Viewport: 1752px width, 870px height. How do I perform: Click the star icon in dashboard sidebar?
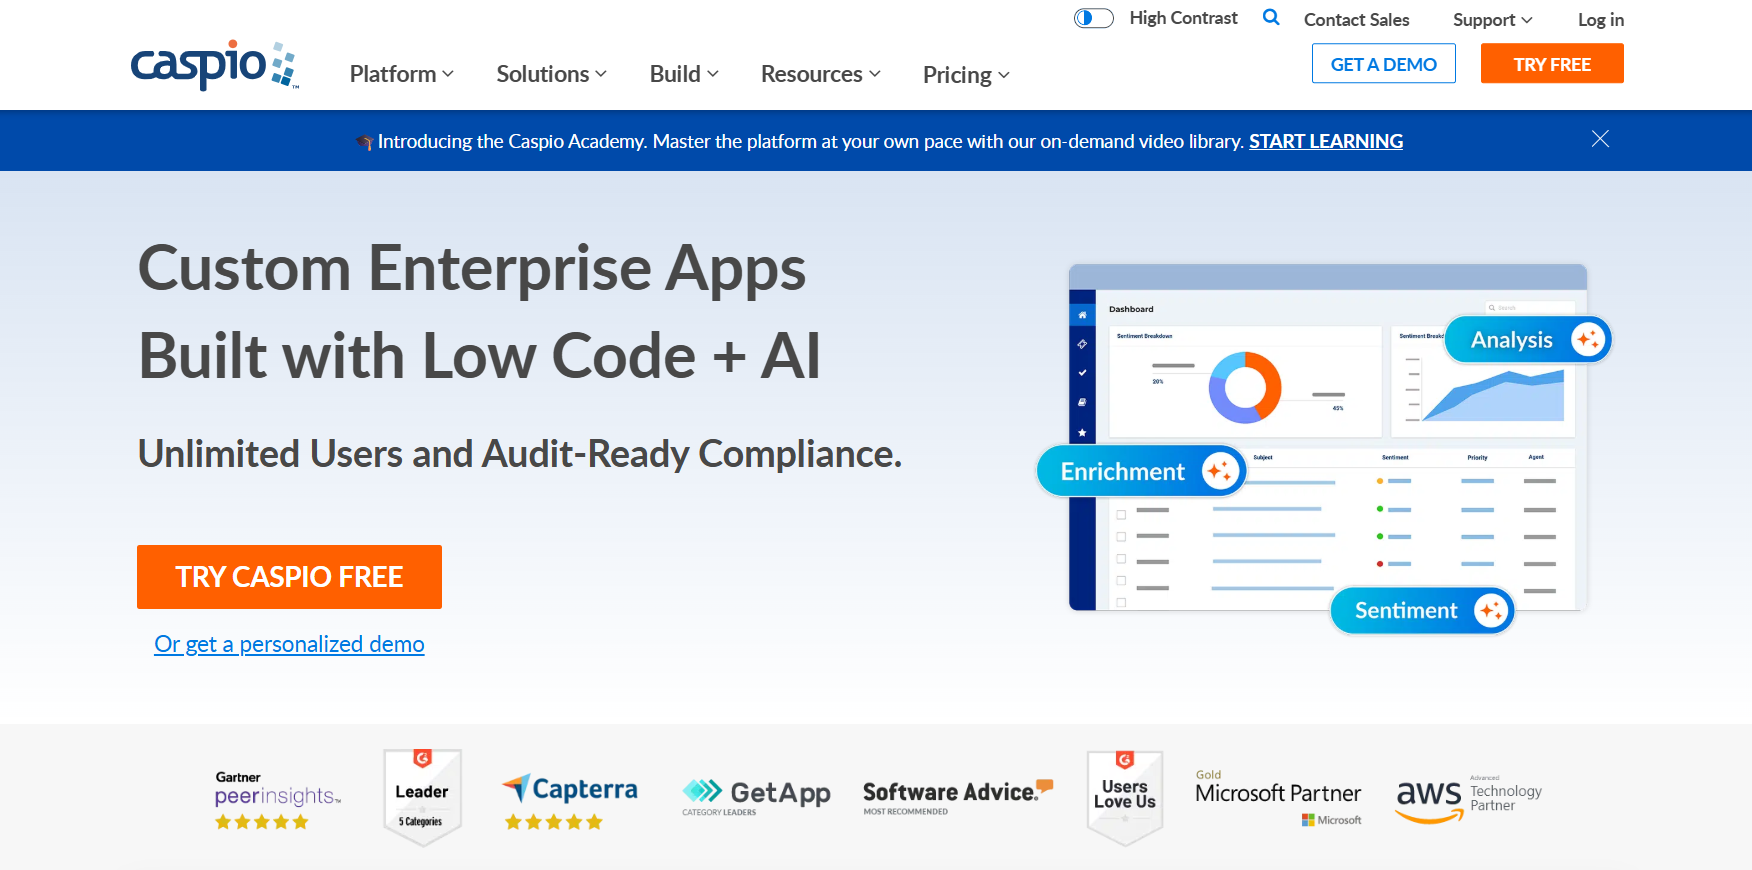pyautogui.click(x=1082, y=432)
